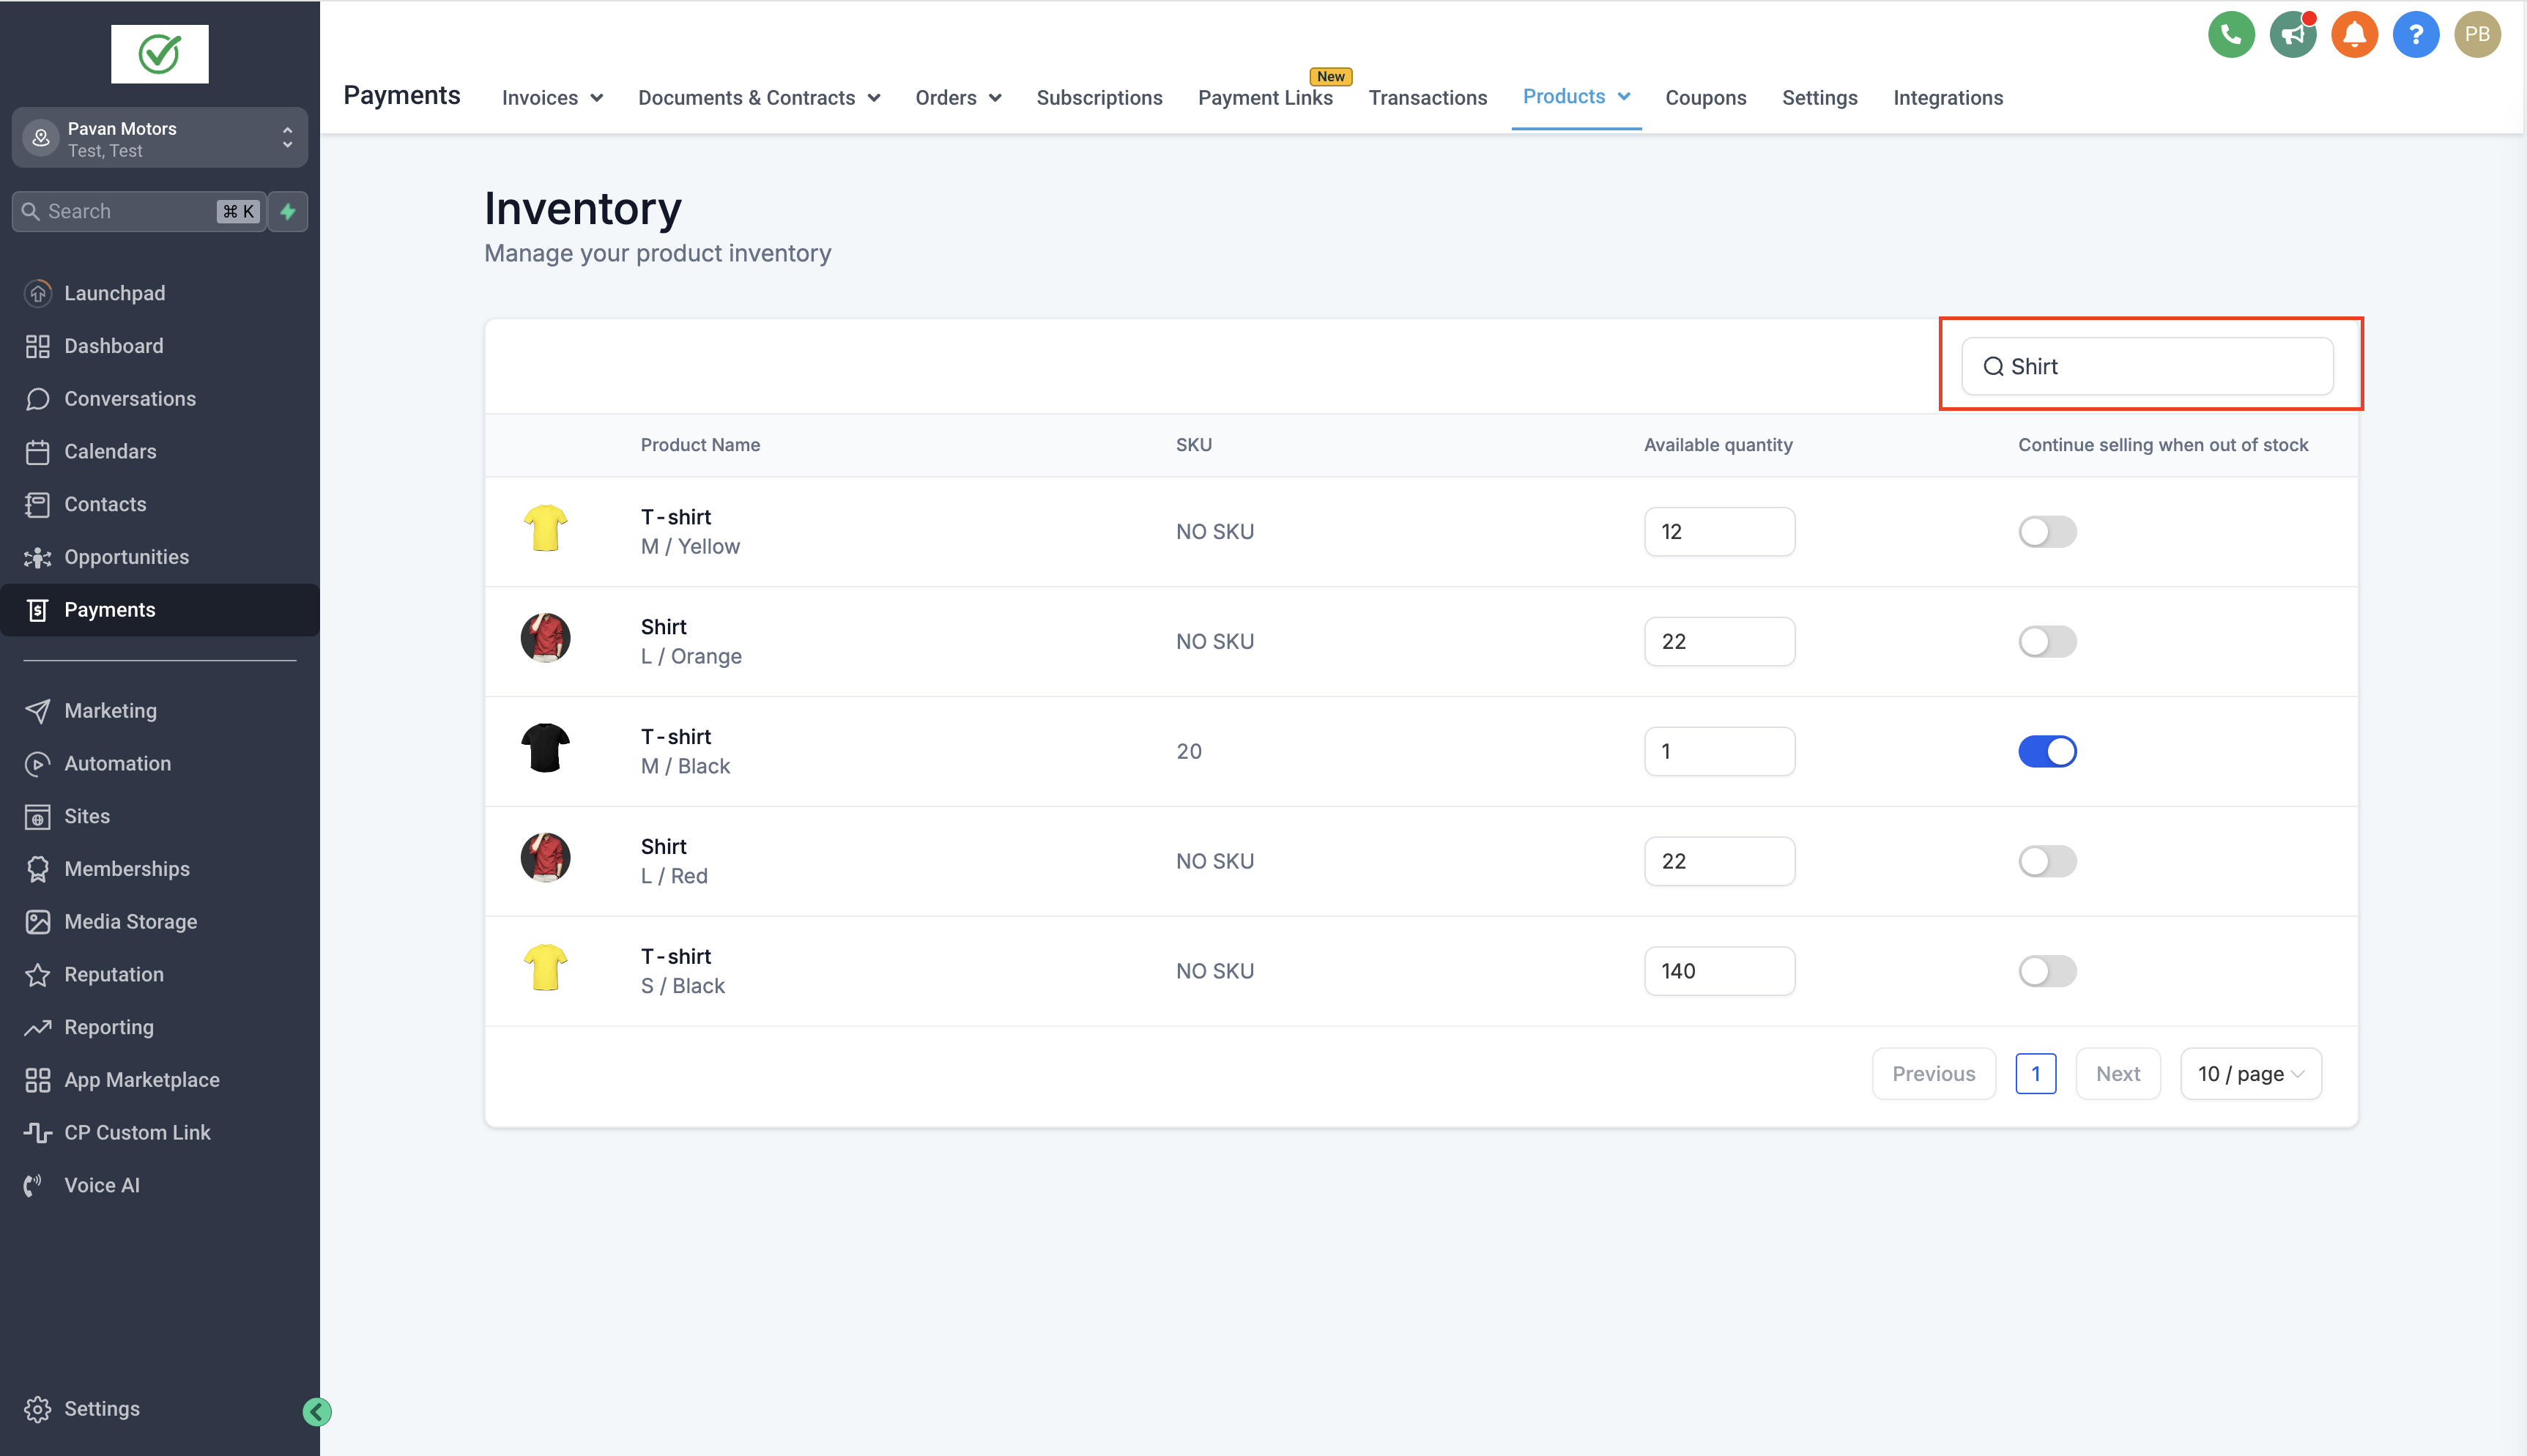Screen dimensions: 2527x1456
Task: Enable continue selling for T-shirt M / Yellow
Action: [x=2046, y=532]
